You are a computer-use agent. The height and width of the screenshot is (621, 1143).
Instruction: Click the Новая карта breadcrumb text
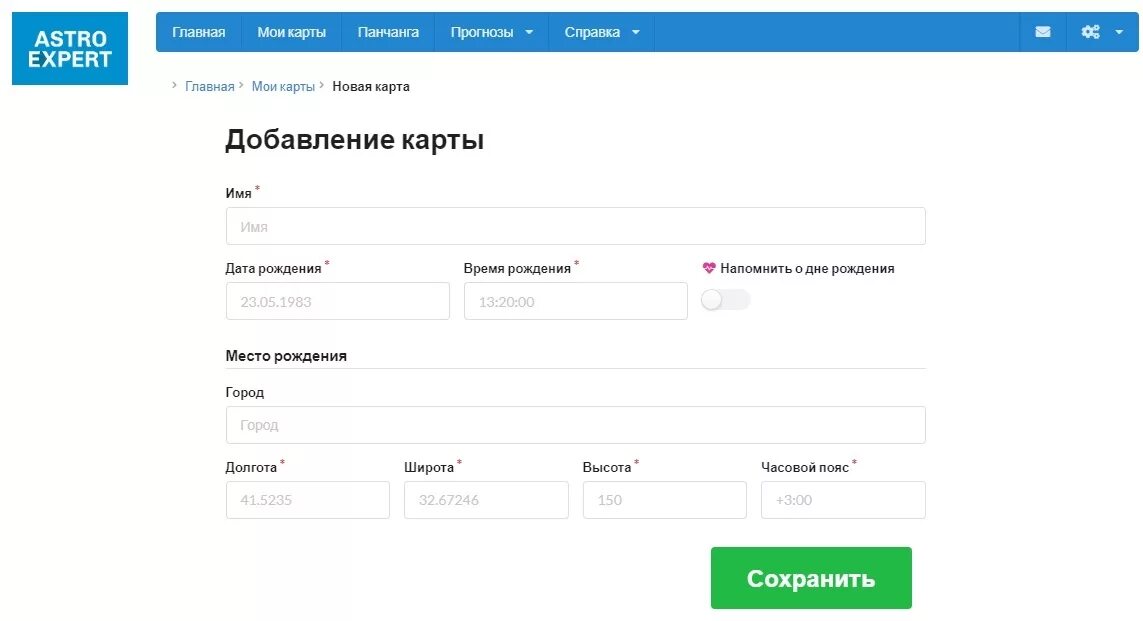[x=371, y=86]
